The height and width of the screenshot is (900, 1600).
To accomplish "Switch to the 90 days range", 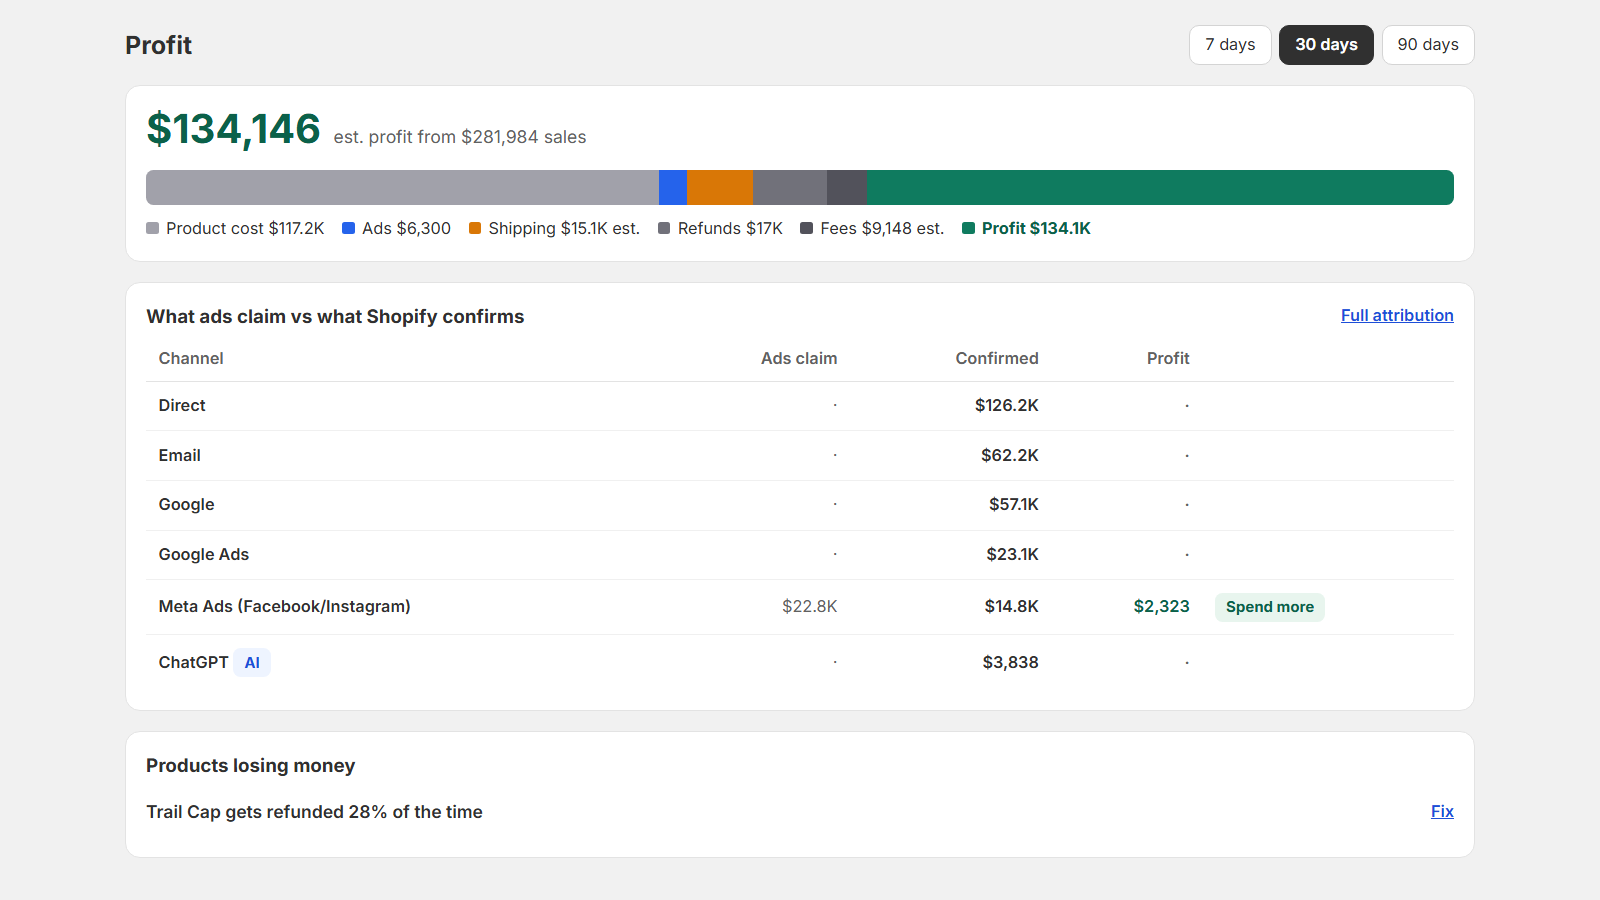I will click(x=1428, y=45).
